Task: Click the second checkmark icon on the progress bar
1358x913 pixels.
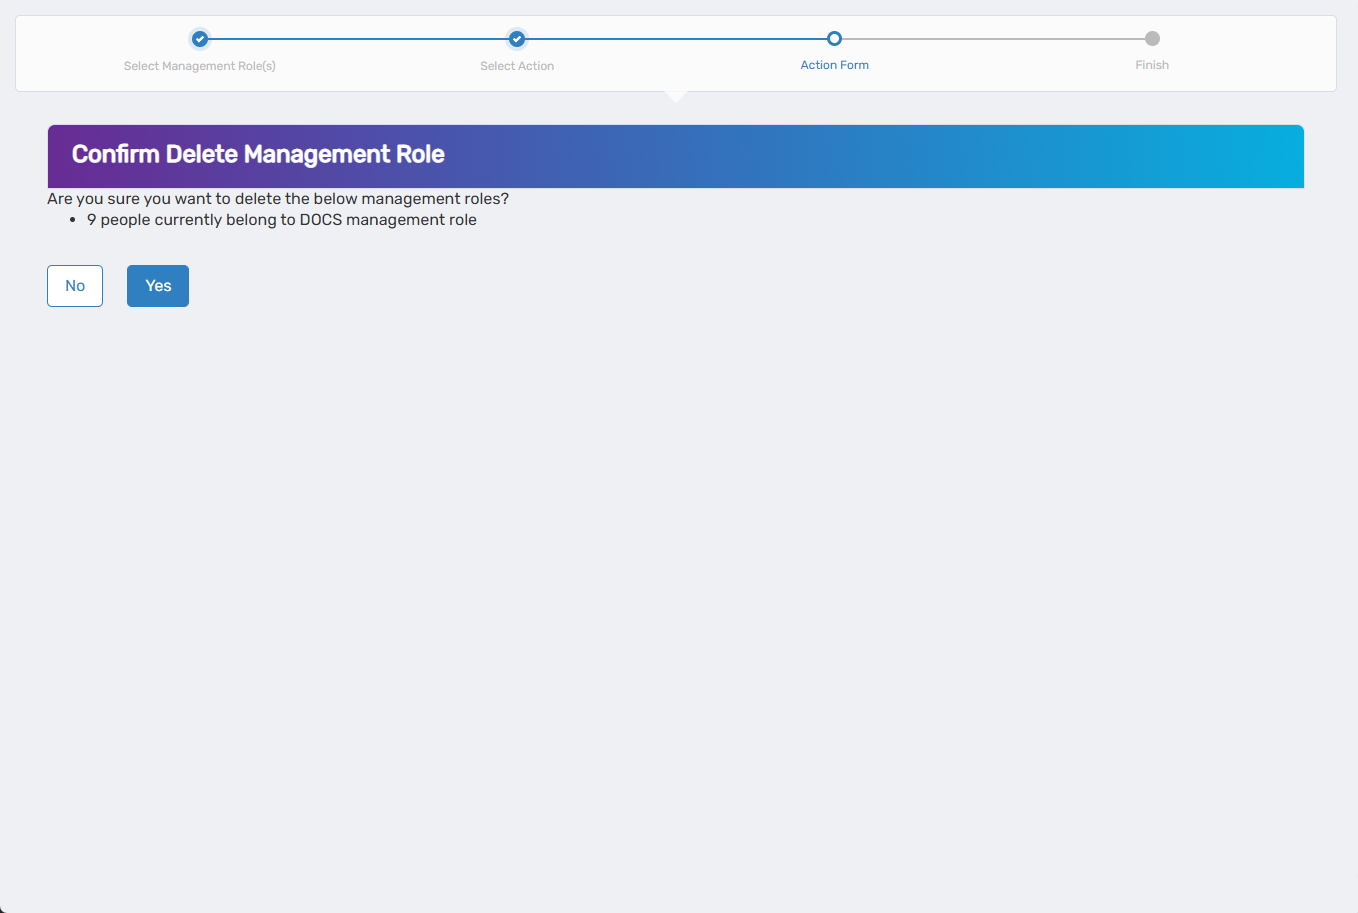Action: (x=516, y=39)
